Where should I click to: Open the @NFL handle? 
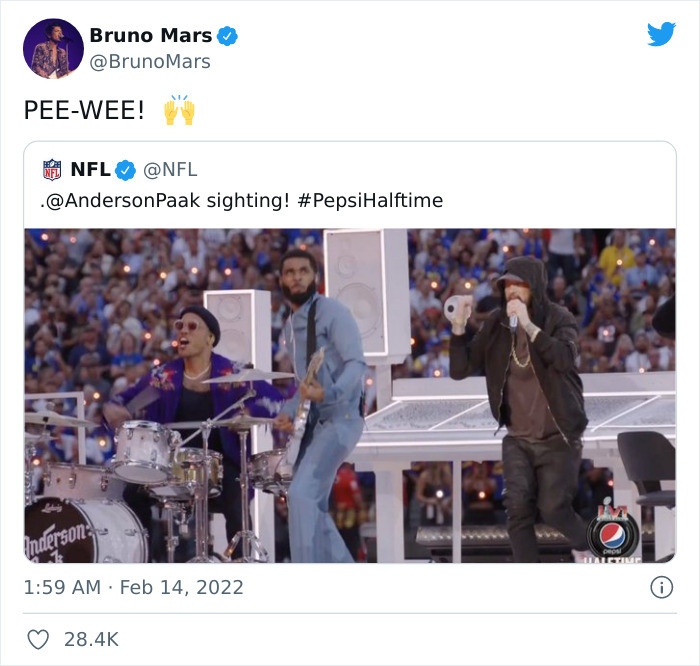[170, 169]
